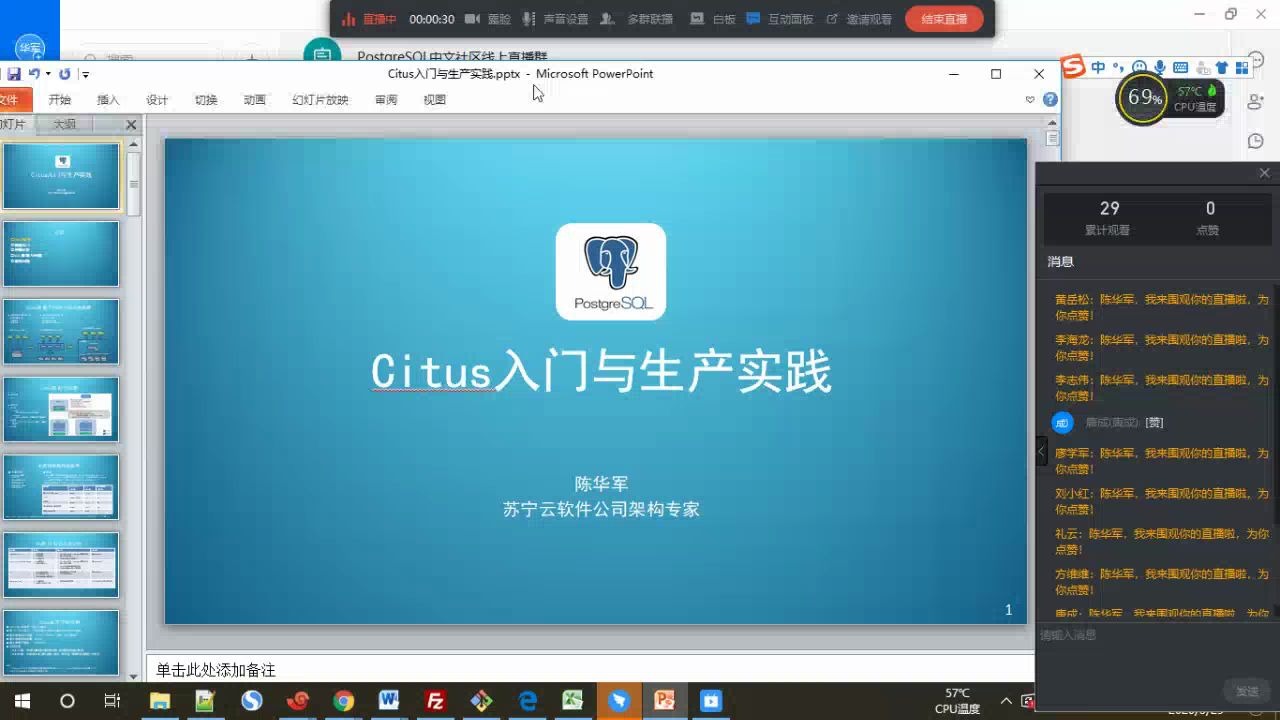Click the Sogou input method S logo
This screenshot has height=720, width=1280.
[1073, 67]
